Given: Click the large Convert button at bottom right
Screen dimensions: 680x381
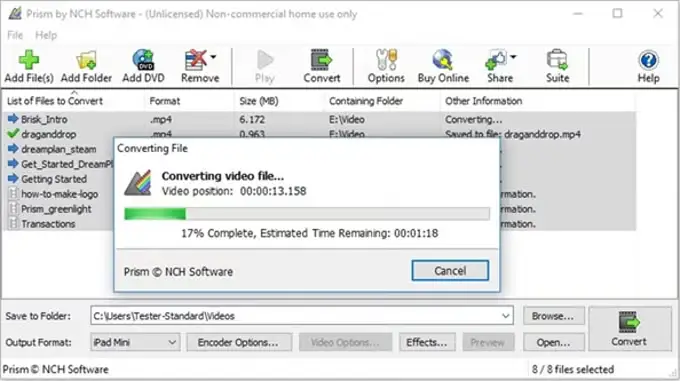Looking at the screenshot, I should tap(630, 329).
